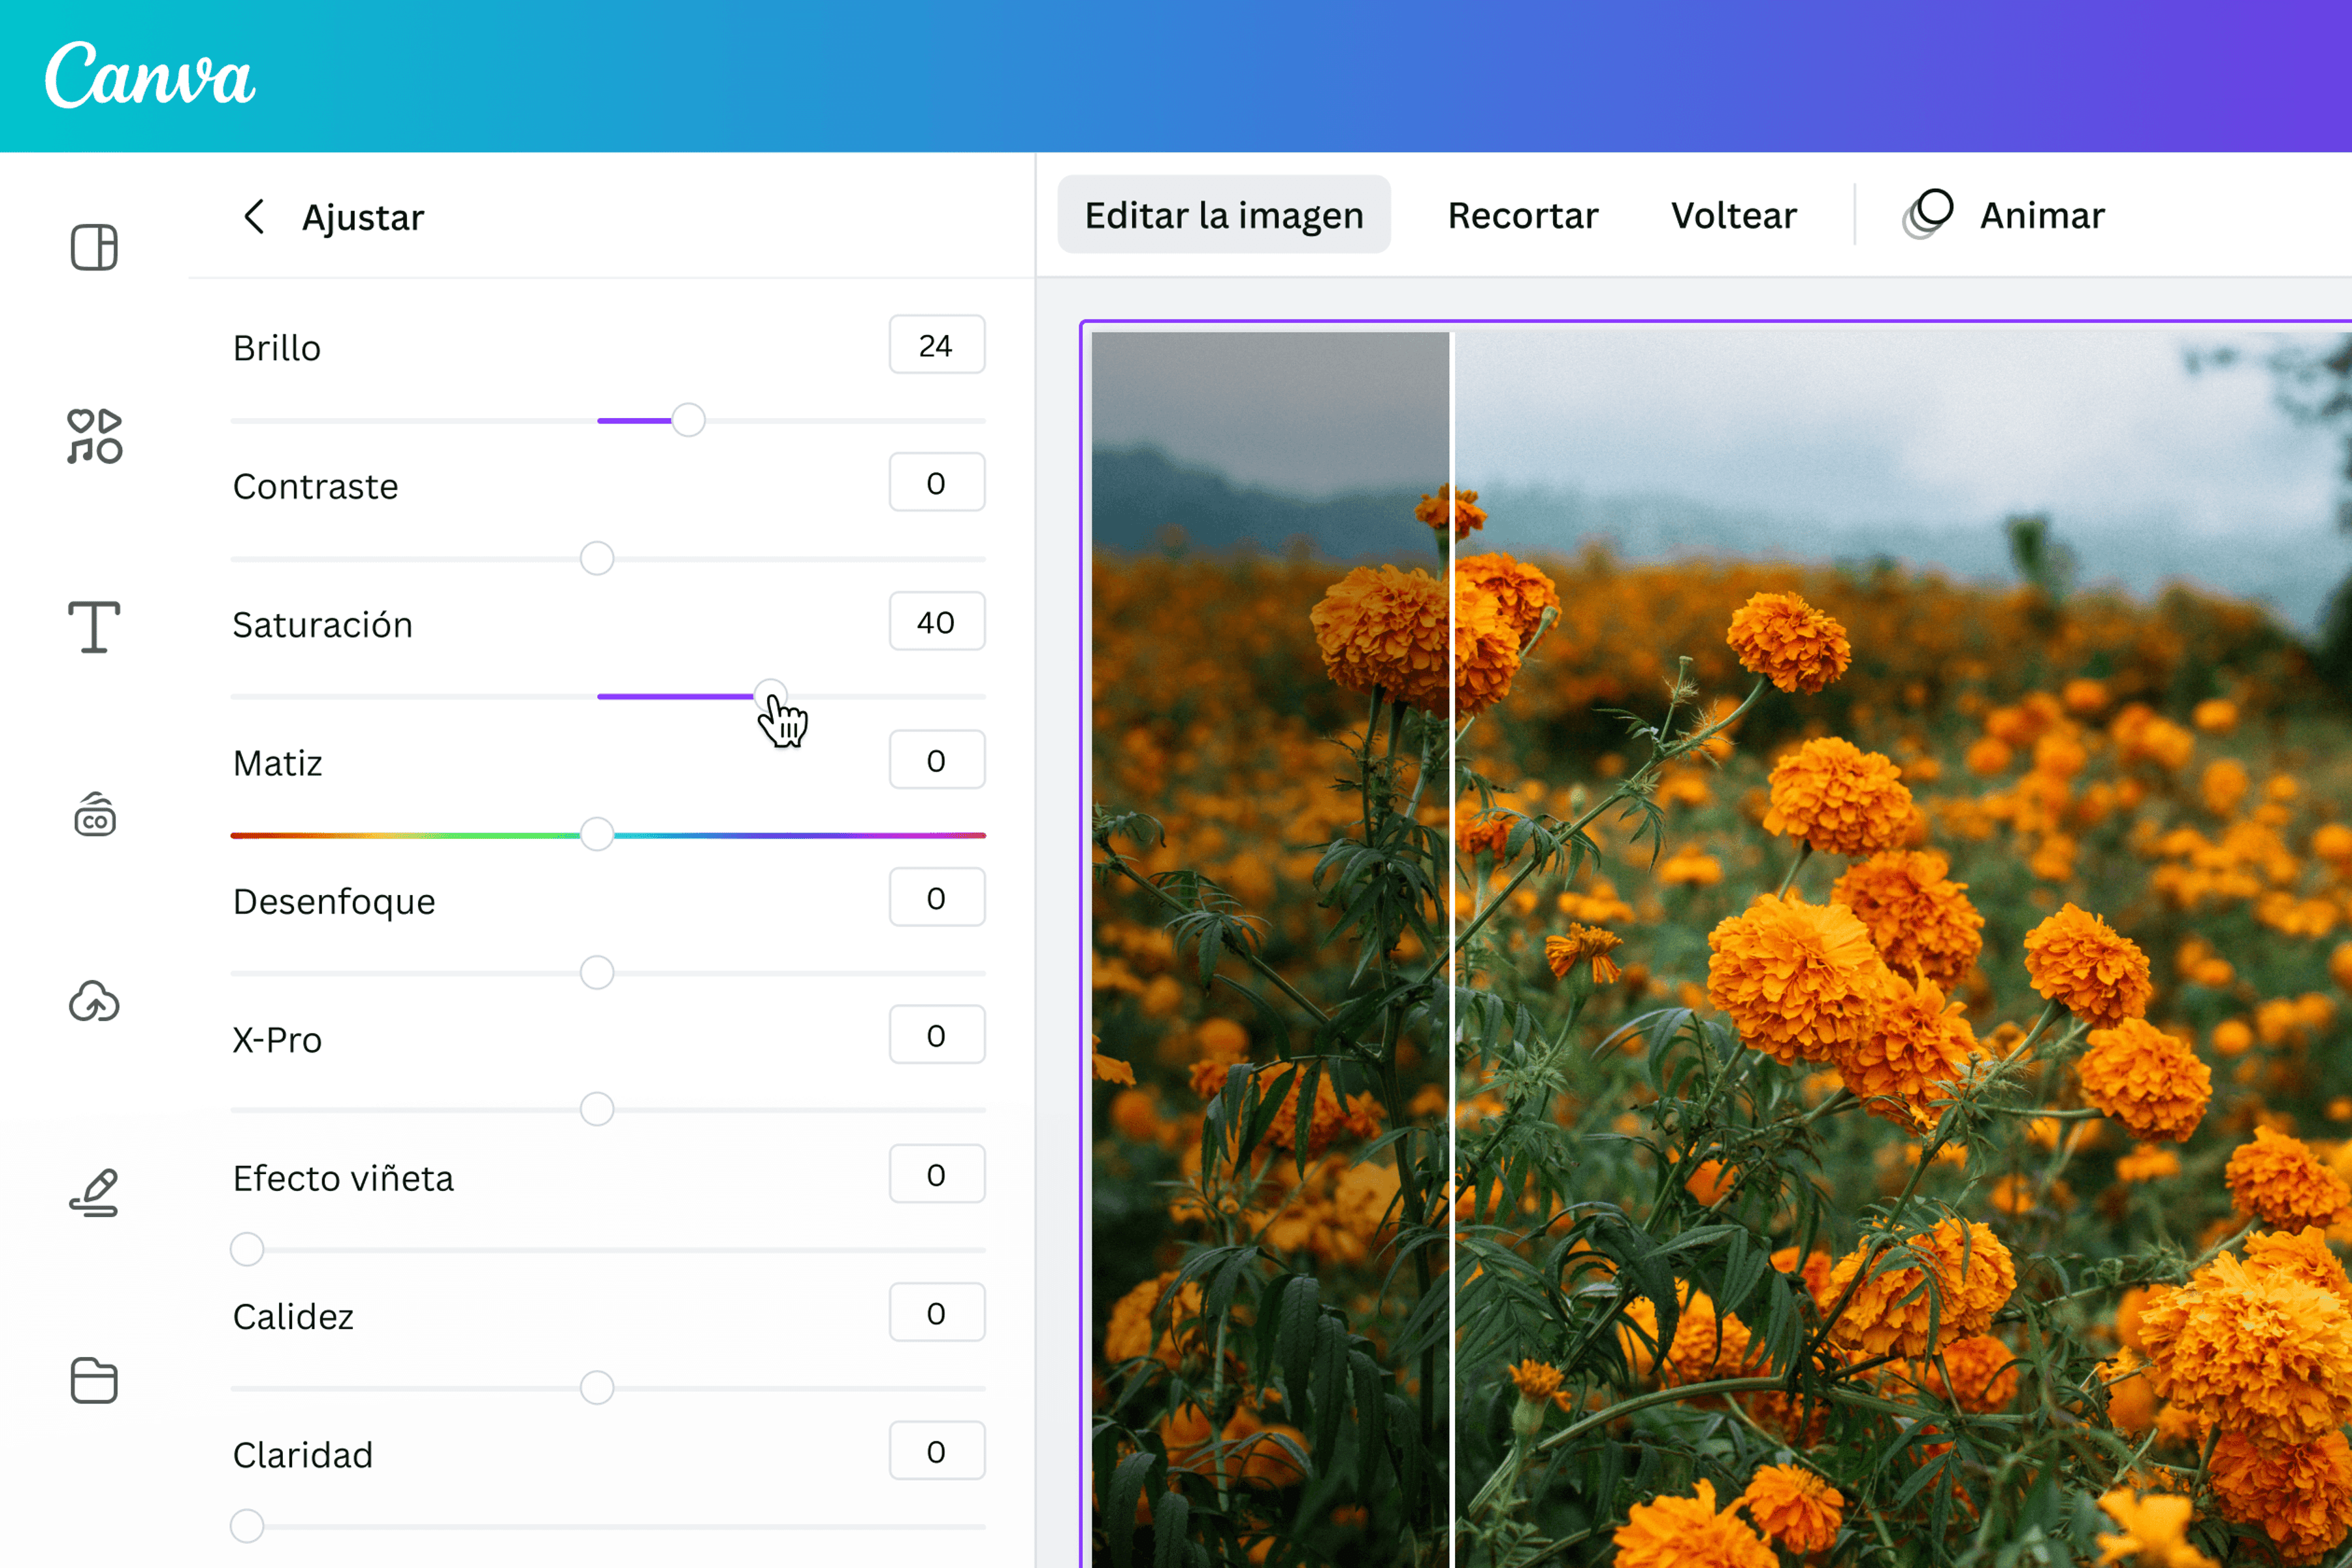Image resolution: width=2352 pixels, height=1568 pixels.
Task: Click the Matiz value field
Action: (937, 760)
